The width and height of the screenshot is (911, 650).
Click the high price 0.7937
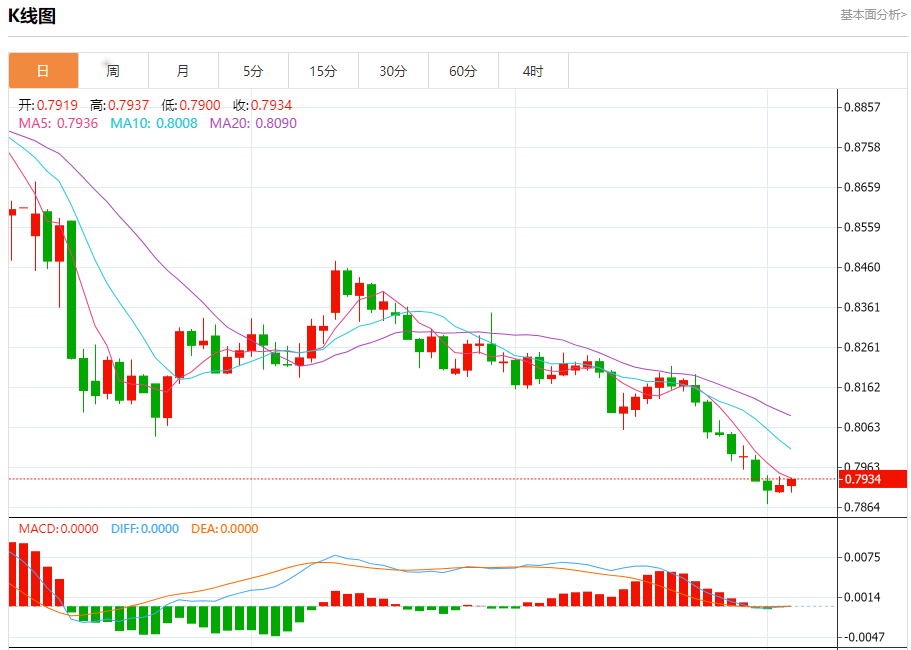point(128,105)
